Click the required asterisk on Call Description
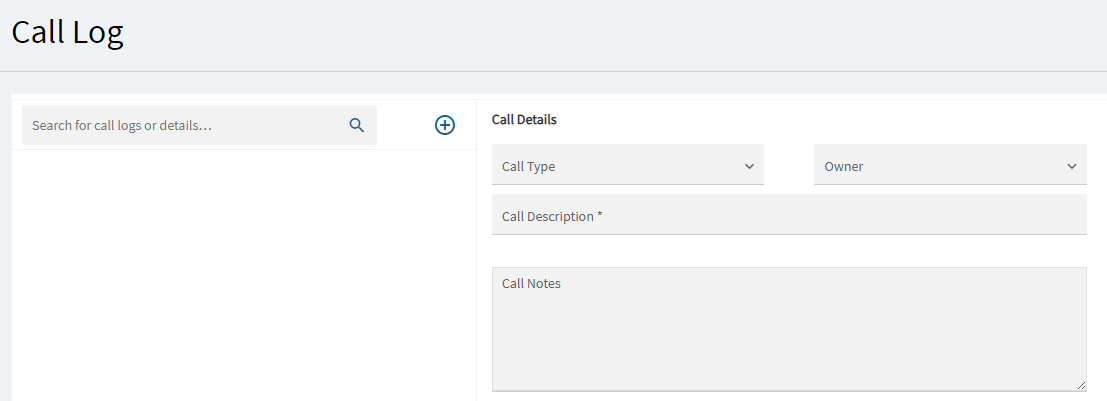 coord(600,214)
